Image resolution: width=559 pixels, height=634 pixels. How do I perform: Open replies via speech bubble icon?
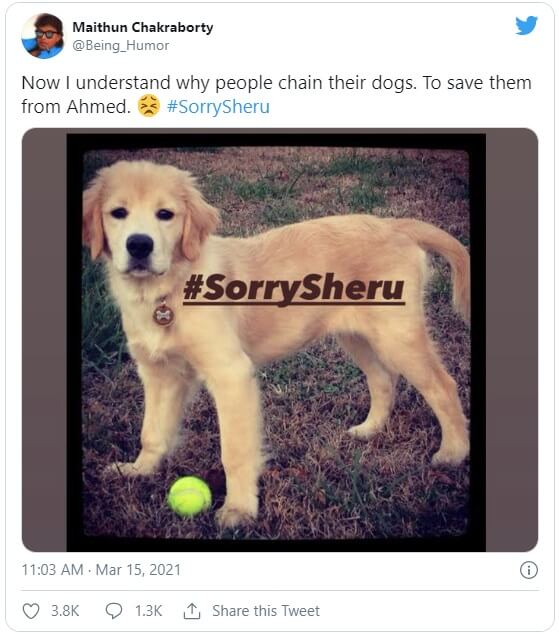tap(114, 611)
